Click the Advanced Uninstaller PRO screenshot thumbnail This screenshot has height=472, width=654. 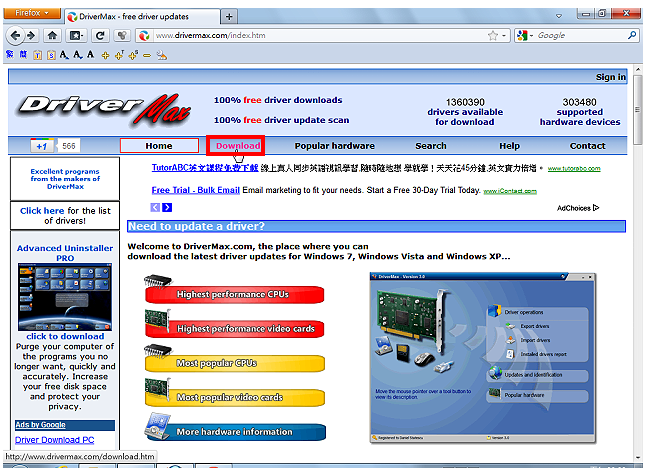[x=65, y=297]
